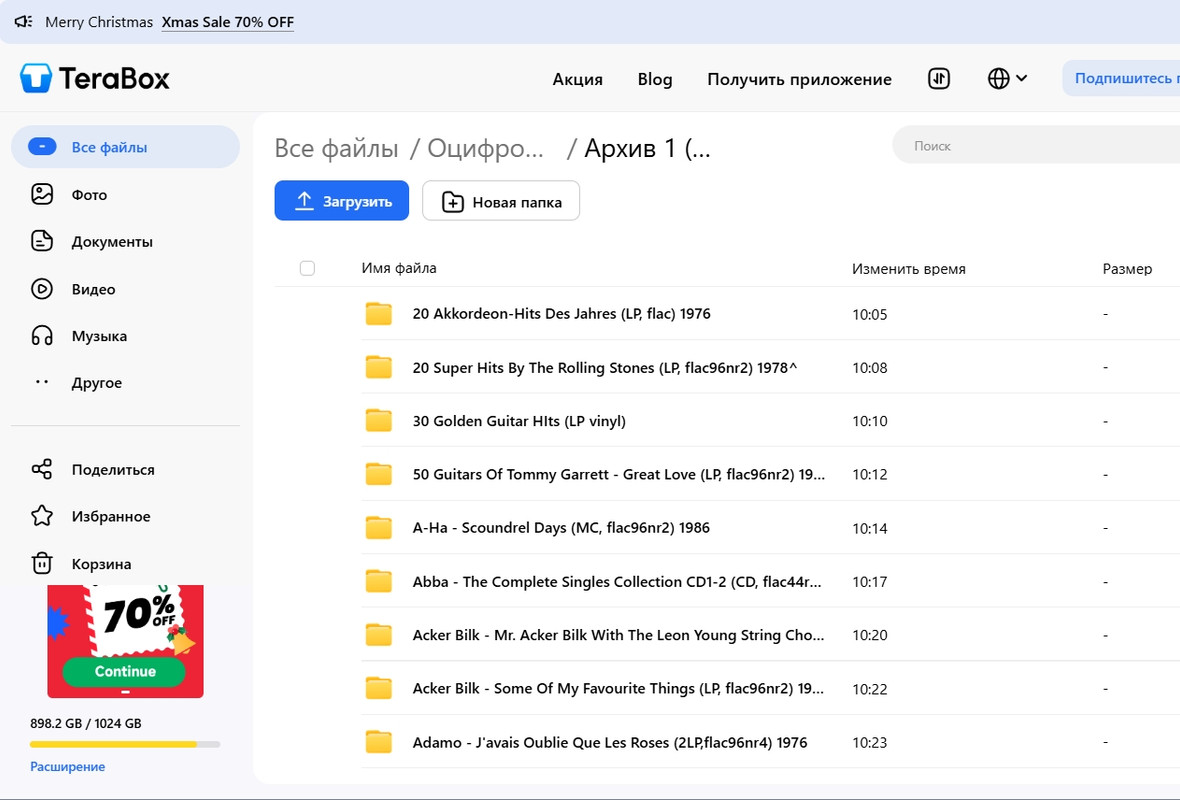Open Получить приложение menu item
This screenshot has width=1180, height=800.
(x=799, y=79)
